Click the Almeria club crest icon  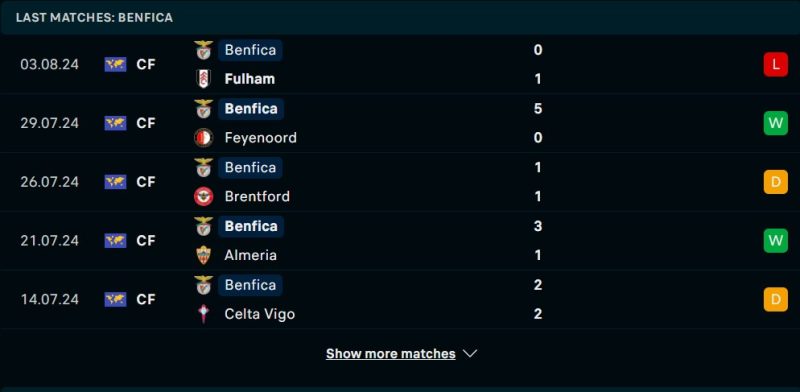(204, 255)
